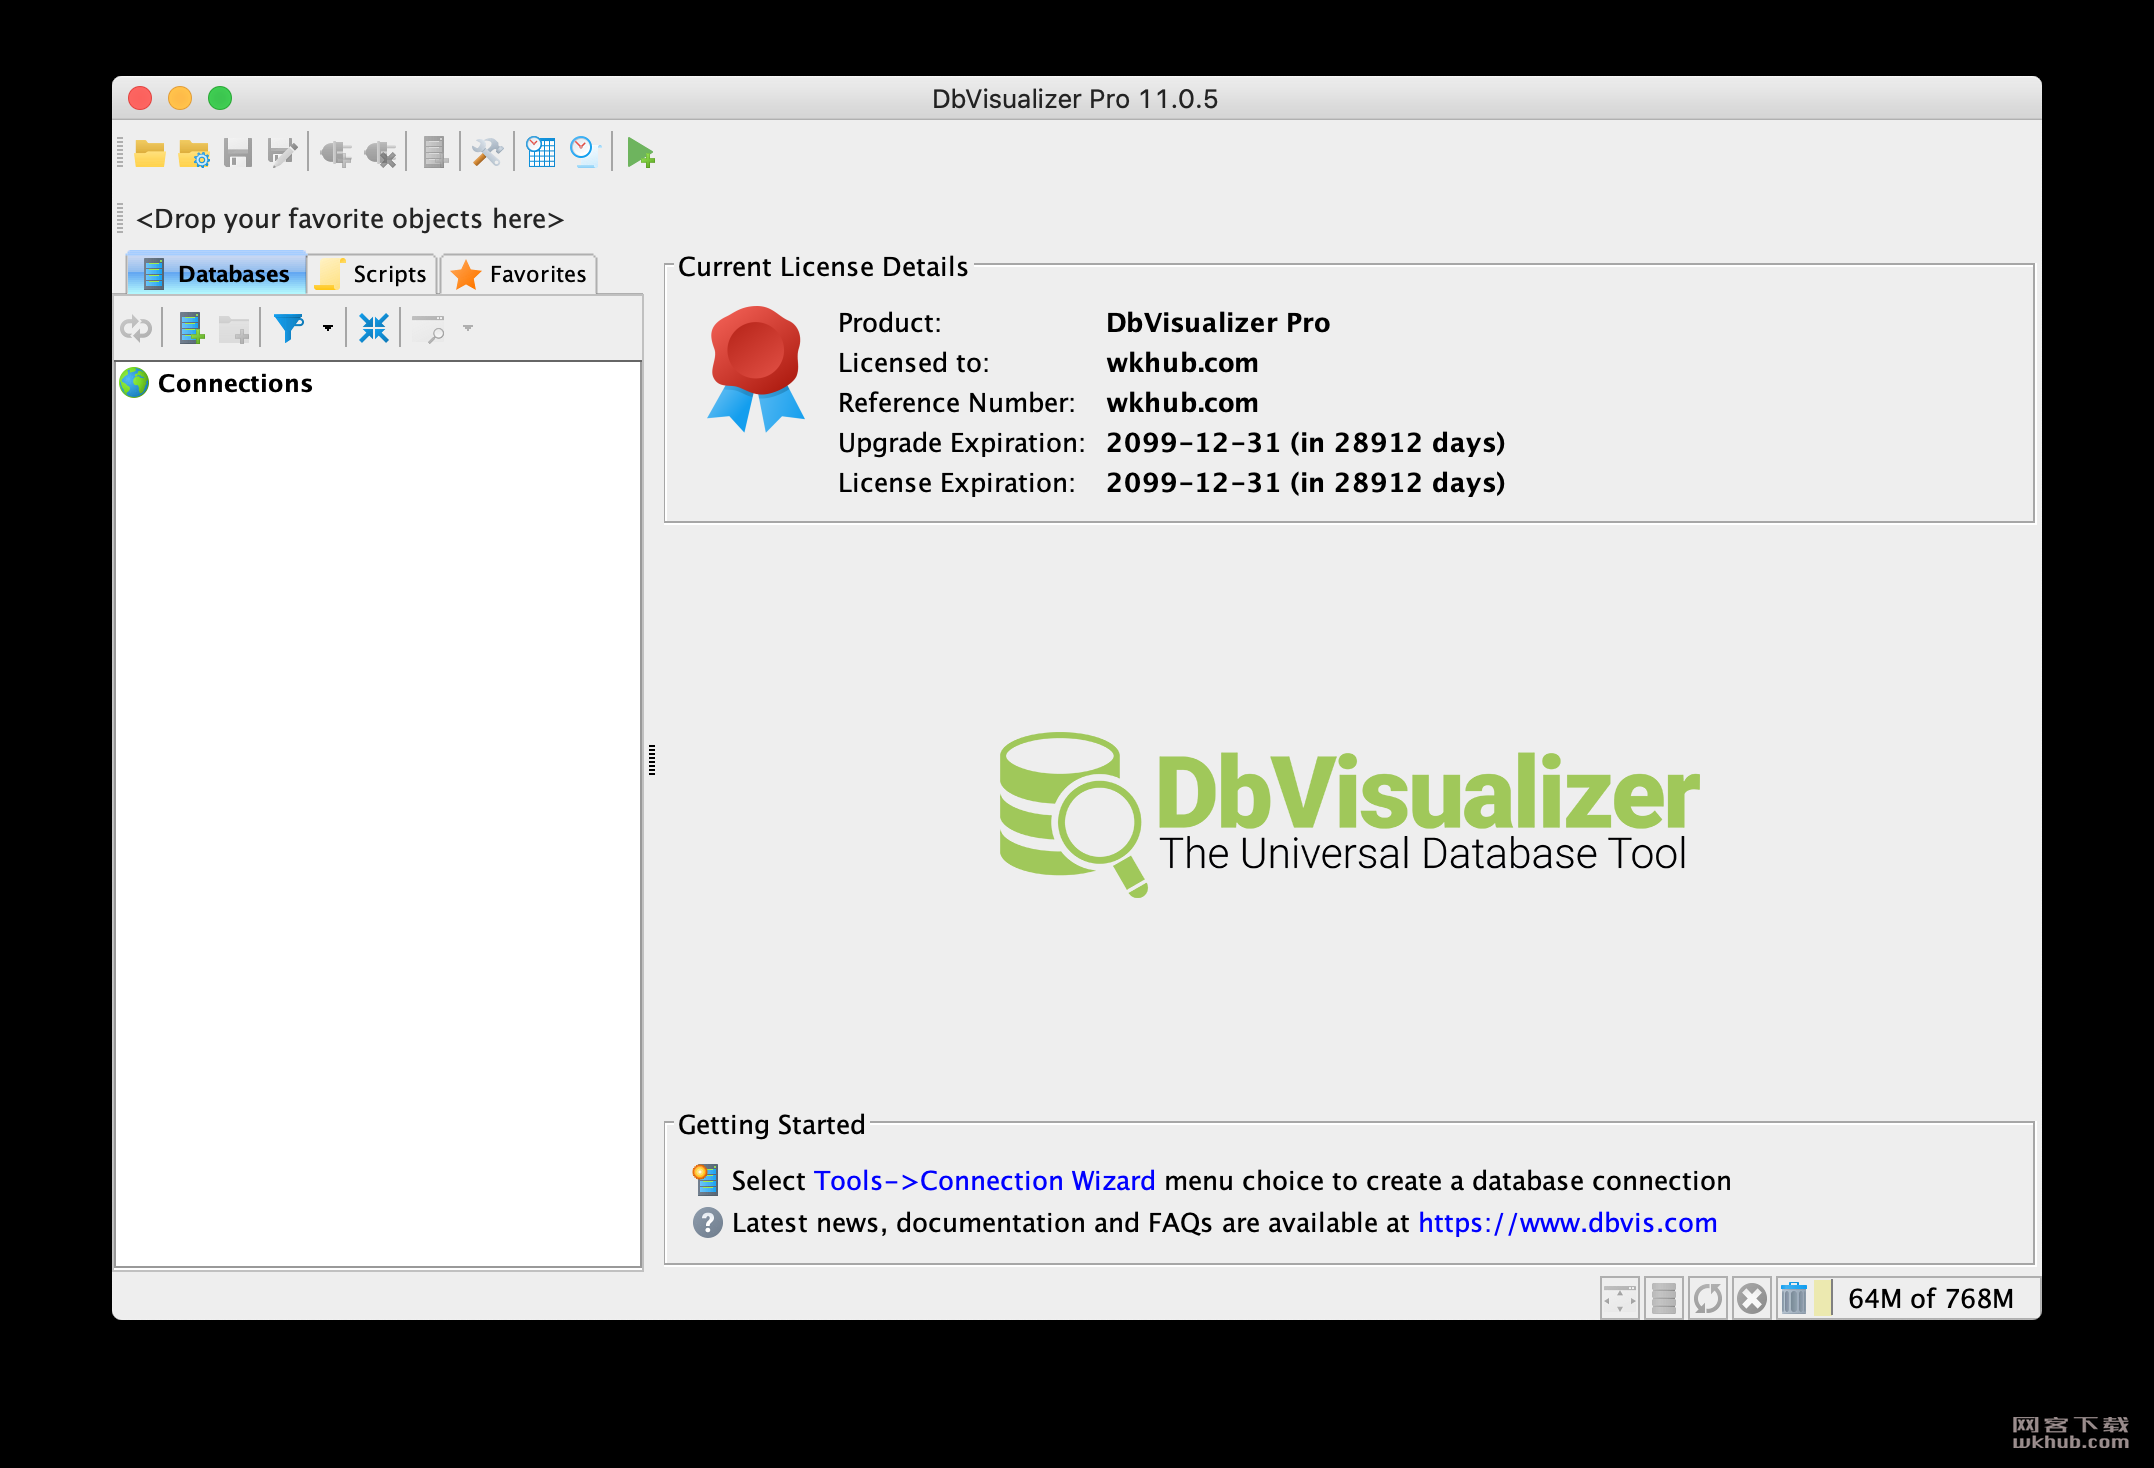The image size is (2154, 1468).
Task: Click the Connections globe icon
Action: [135, 383]
